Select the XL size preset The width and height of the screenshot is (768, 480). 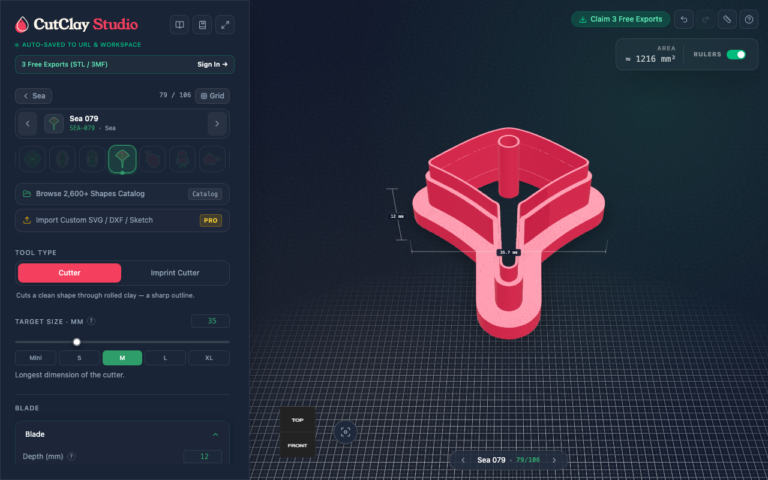[x=209, y=358]
